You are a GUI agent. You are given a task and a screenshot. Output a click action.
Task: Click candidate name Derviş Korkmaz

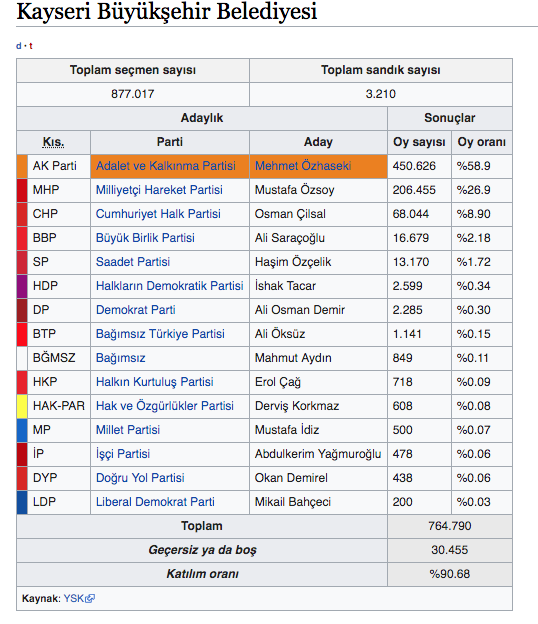pos(297,406)
